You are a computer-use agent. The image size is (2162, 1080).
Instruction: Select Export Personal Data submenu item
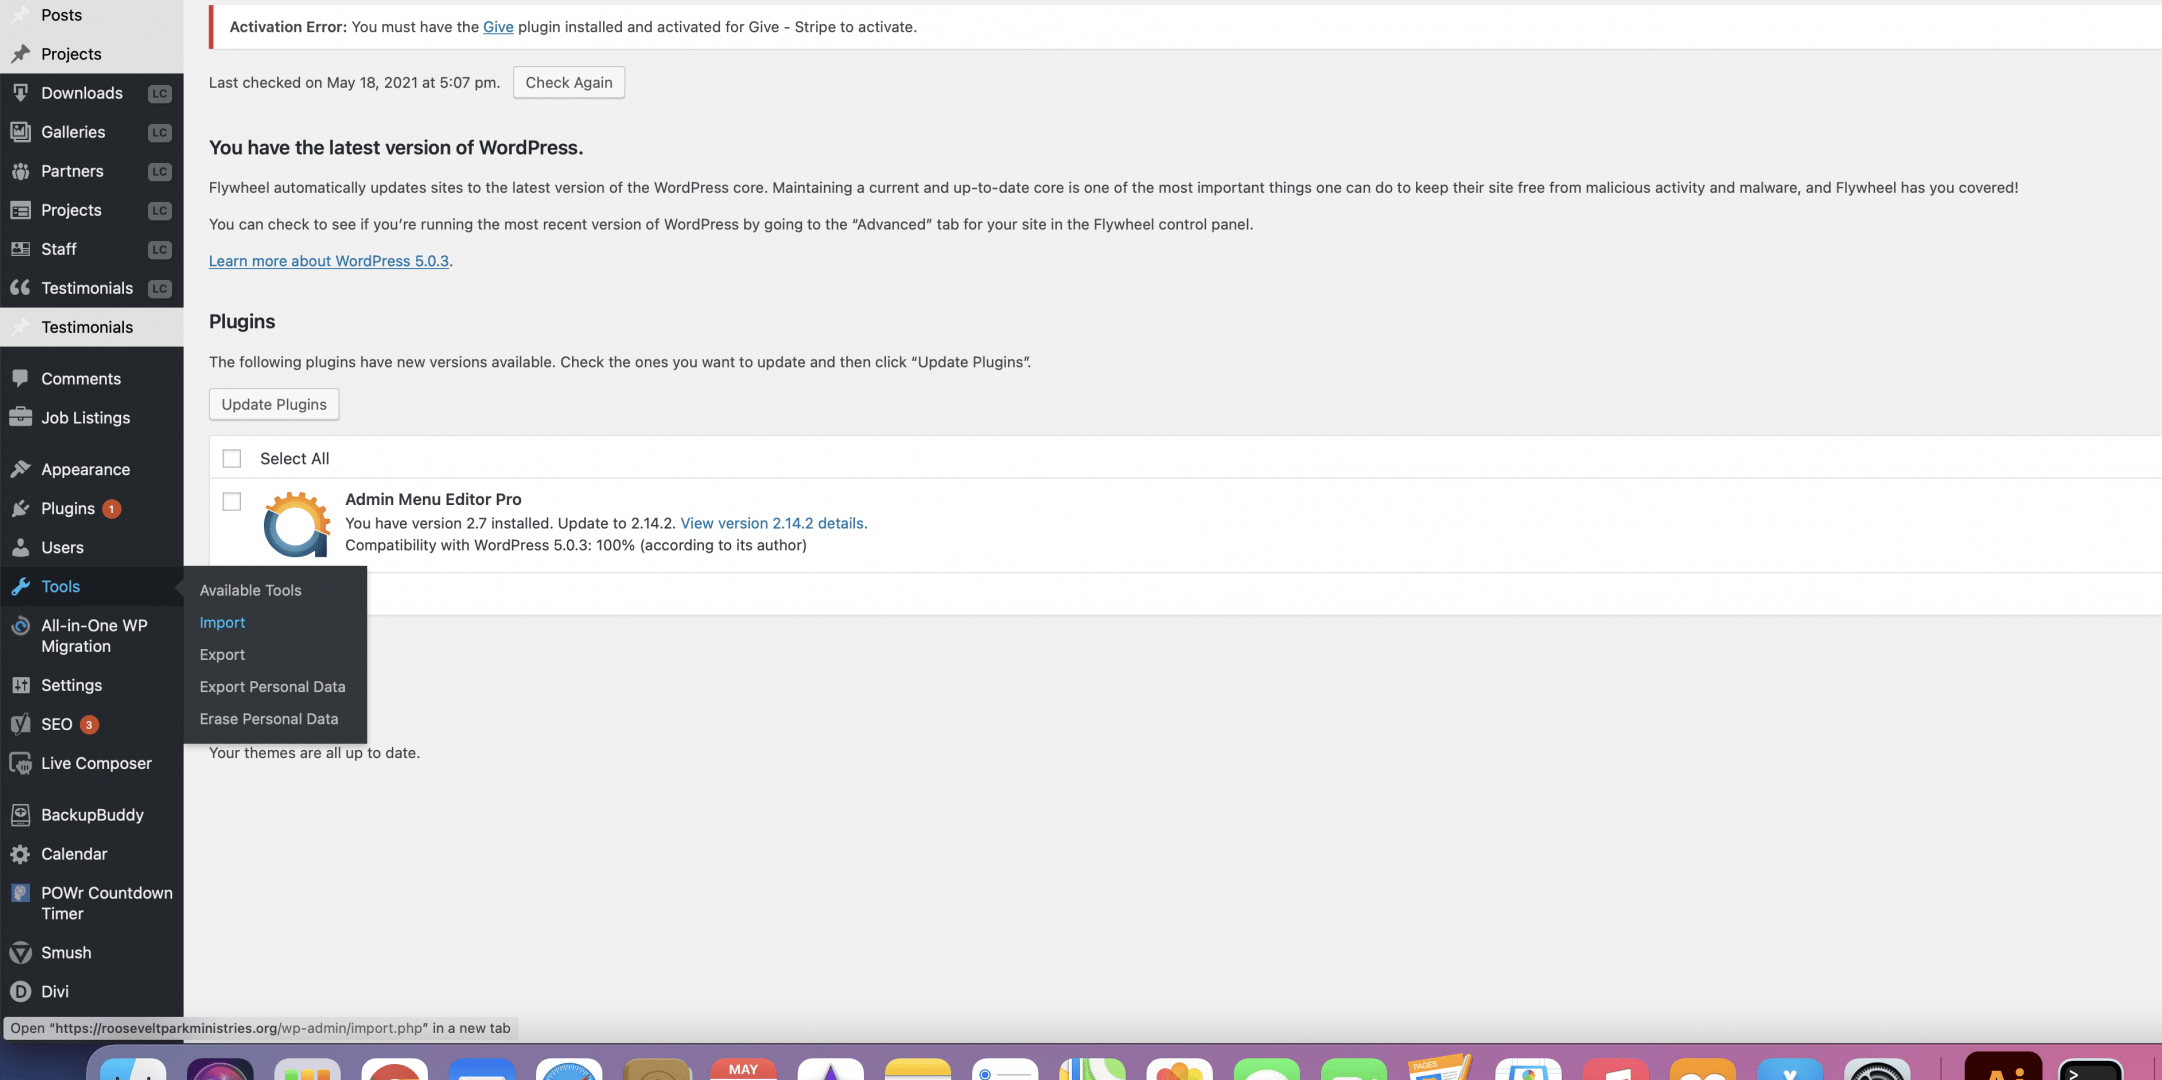(272, 687)
